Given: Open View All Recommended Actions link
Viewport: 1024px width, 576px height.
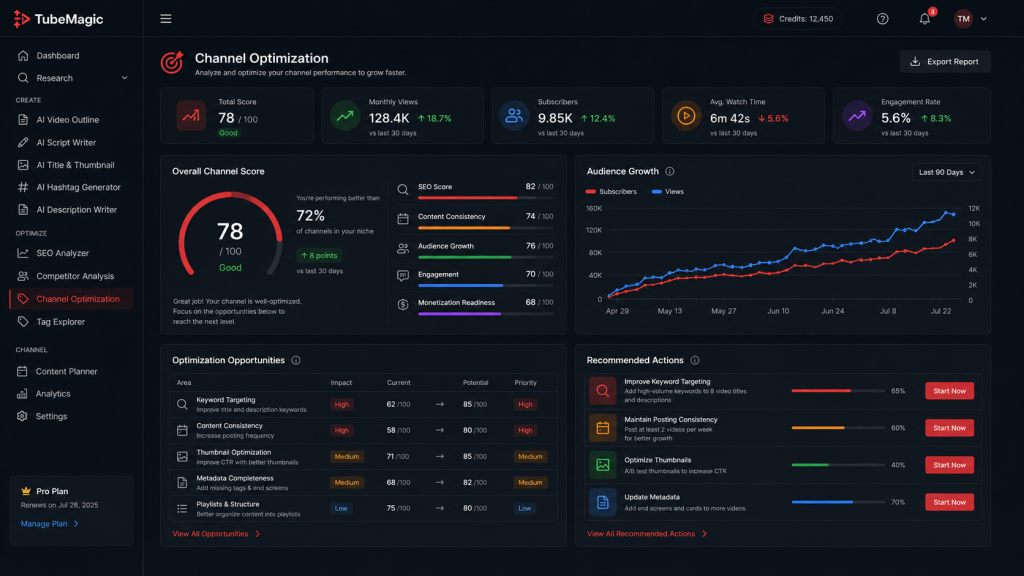Looking at the screenshot, I should [x=647, y=534].
